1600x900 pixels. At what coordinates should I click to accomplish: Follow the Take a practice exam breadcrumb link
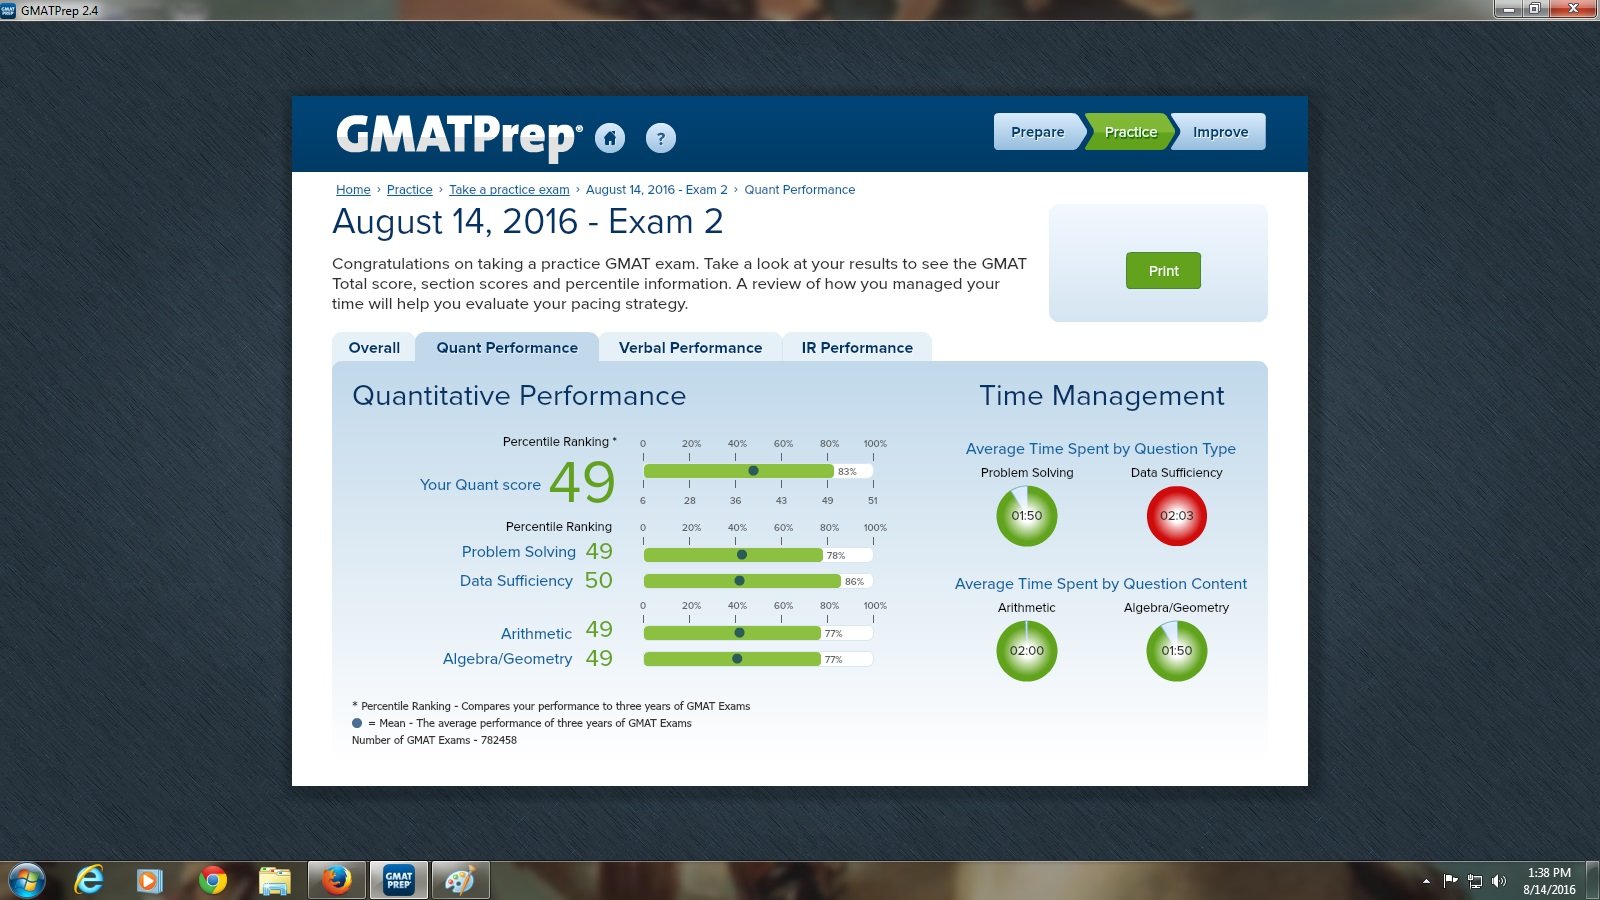click(x=509, y=189)
